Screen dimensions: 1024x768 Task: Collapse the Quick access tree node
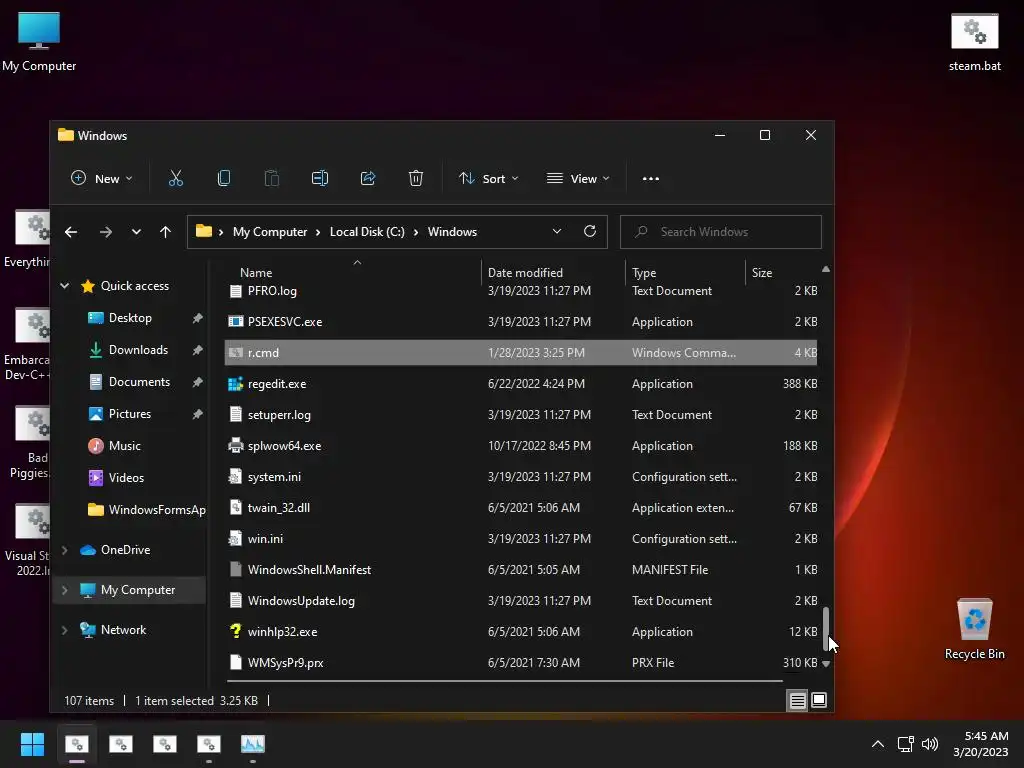(65, 285)
